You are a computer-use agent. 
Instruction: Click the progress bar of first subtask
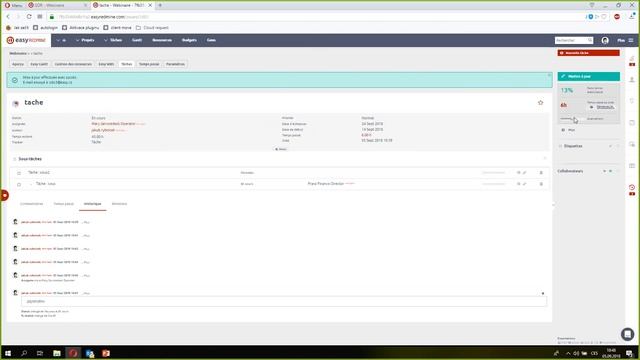coord(493,173)
